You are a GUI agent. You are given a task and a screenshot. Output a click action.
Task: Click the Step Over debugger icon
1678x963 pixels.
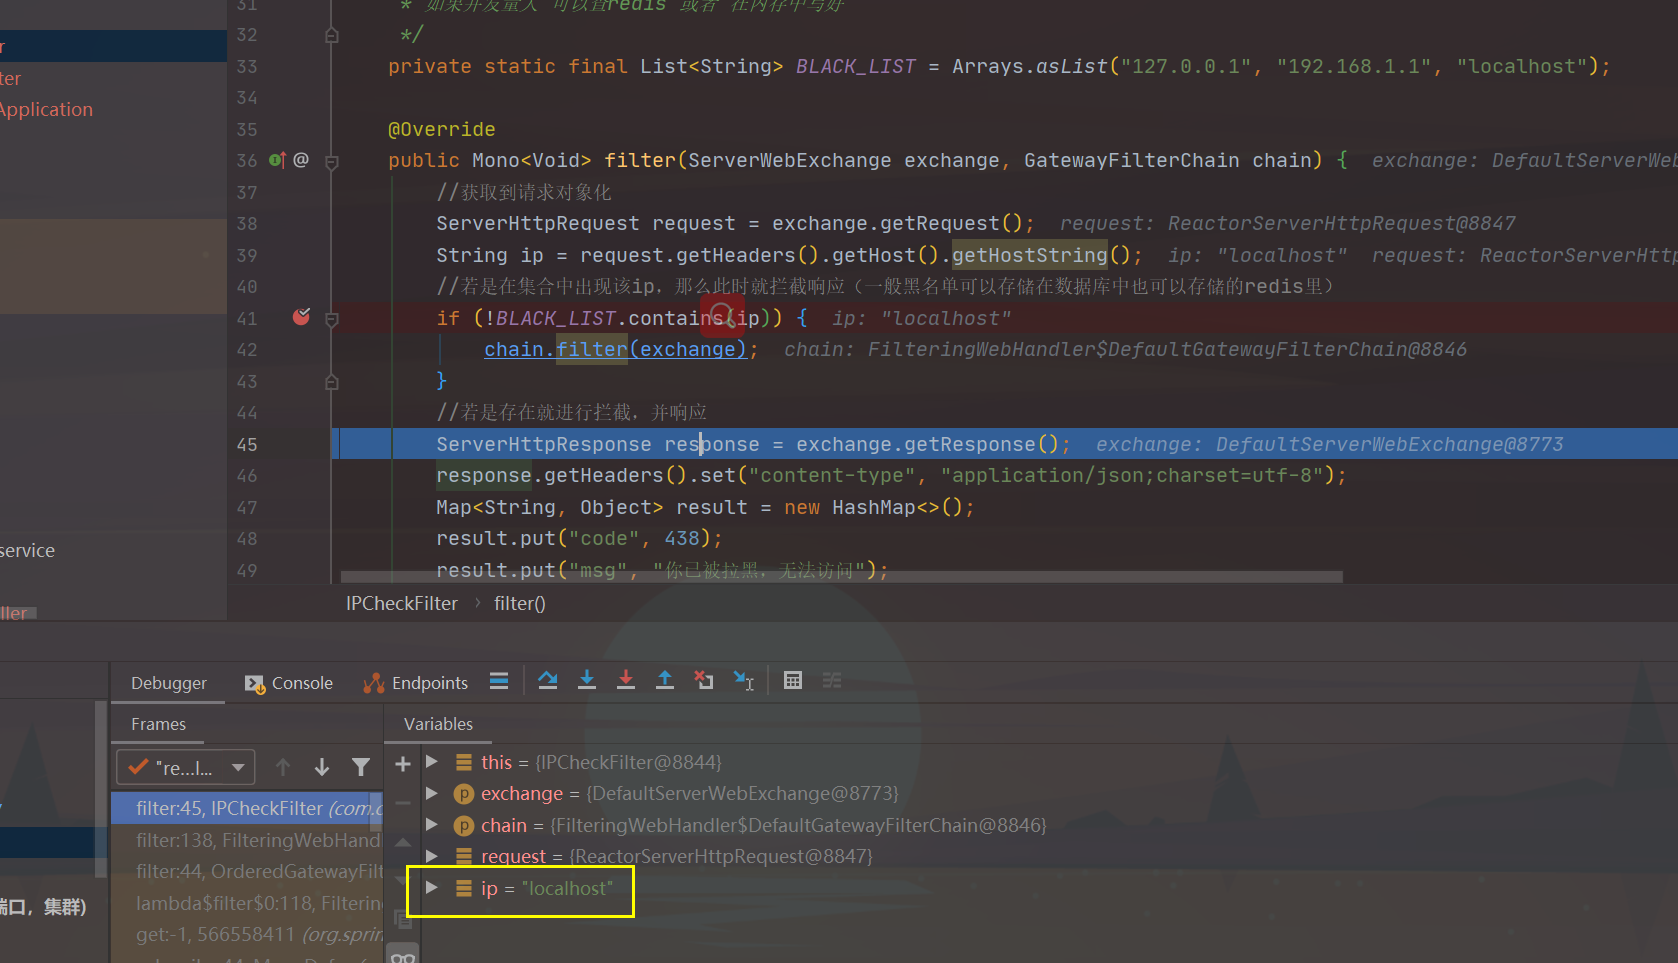[548, 681]
